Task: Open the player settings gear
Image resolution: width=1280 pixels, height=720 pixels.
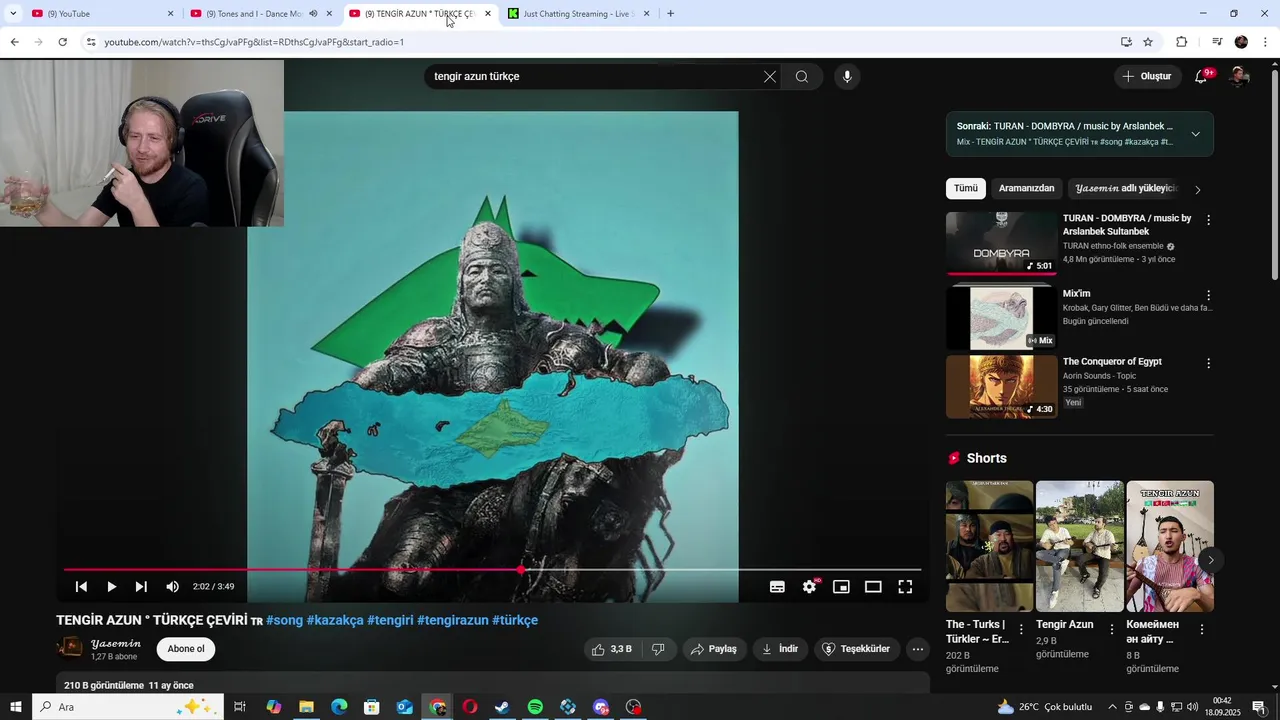Action: click(809, 587)
